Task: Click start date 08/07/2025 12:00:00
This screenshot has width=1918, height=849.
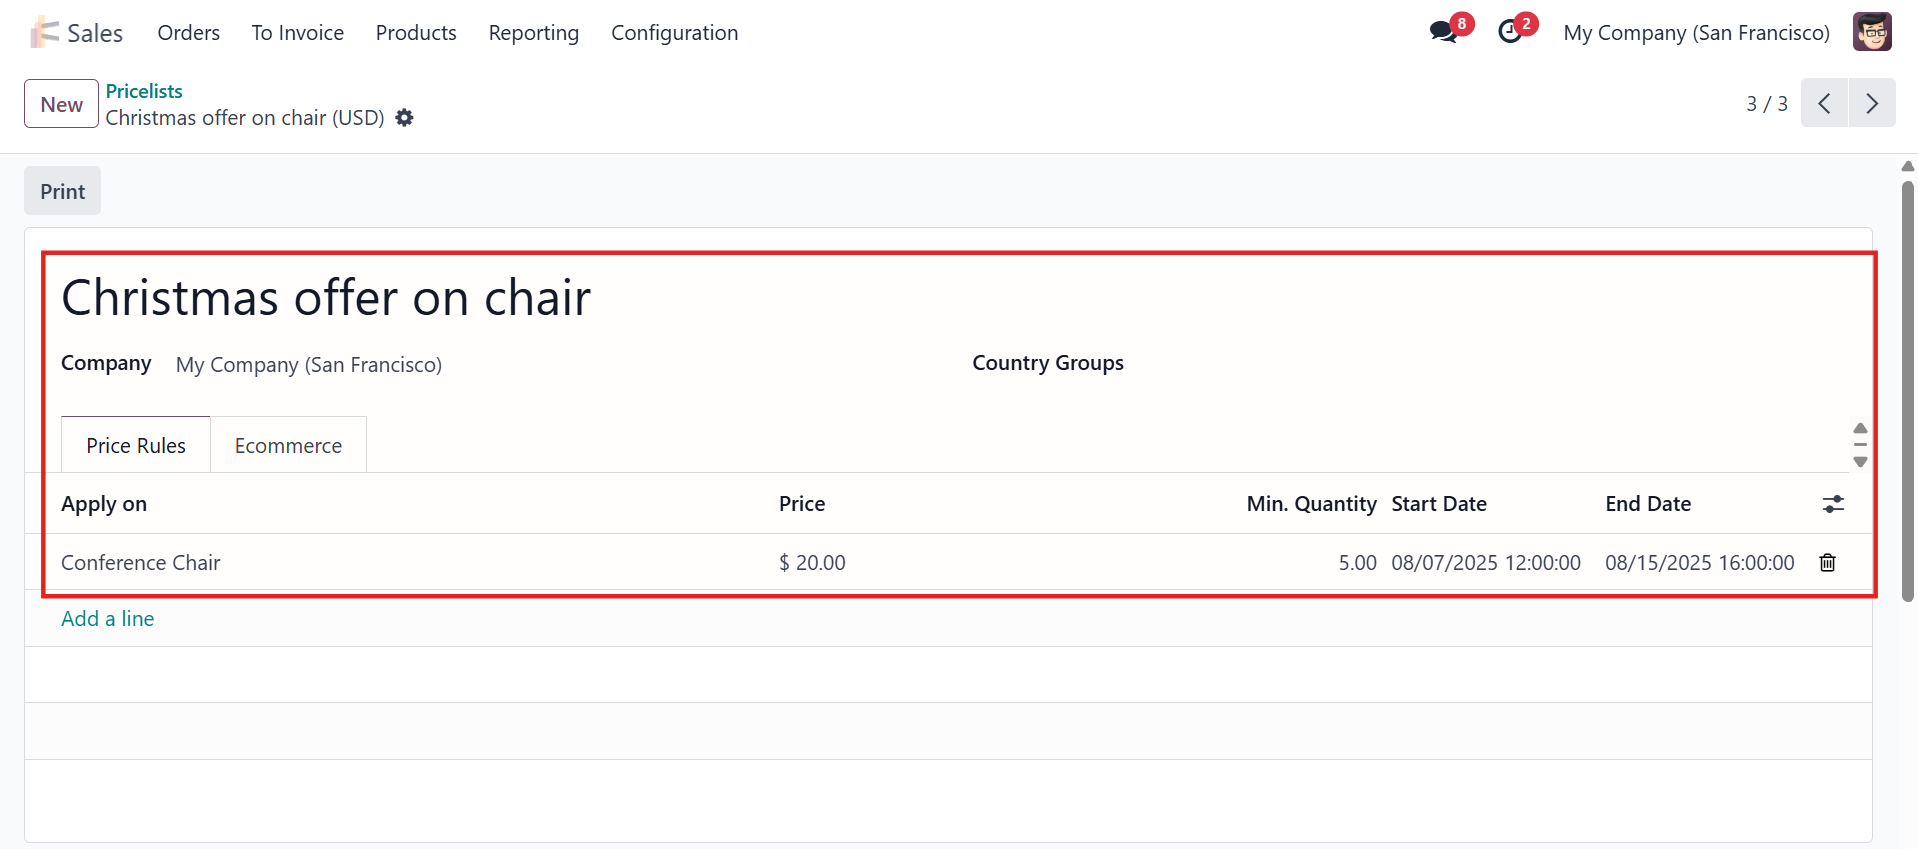Action: [x=1486, y=563]
